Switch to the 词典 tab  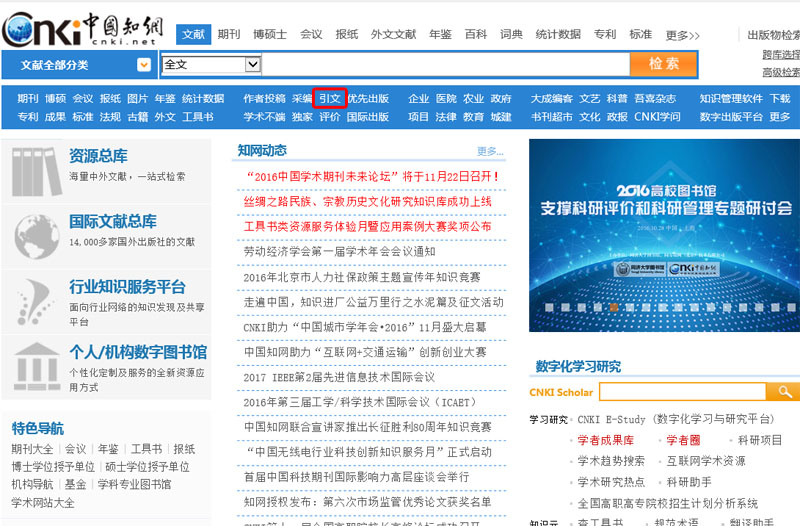511,34
